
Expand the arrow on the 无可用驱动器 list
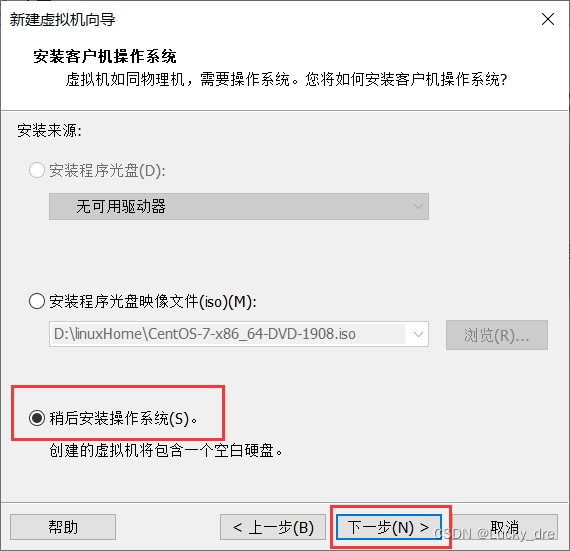coord(418,206)
